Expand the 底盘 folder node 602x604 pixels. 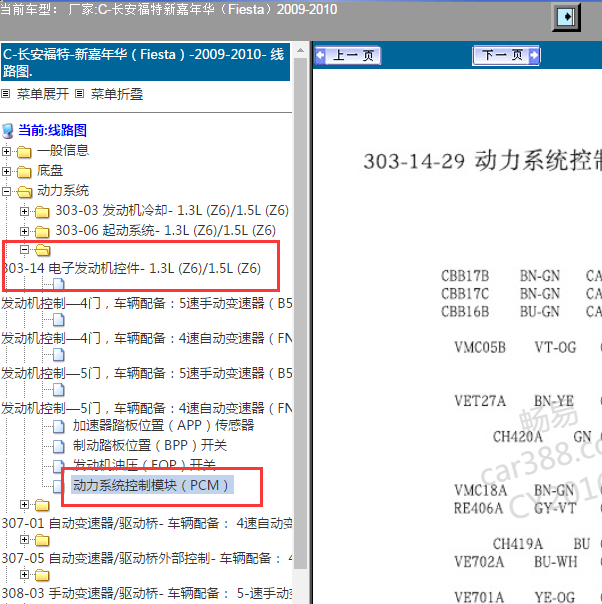6,171
